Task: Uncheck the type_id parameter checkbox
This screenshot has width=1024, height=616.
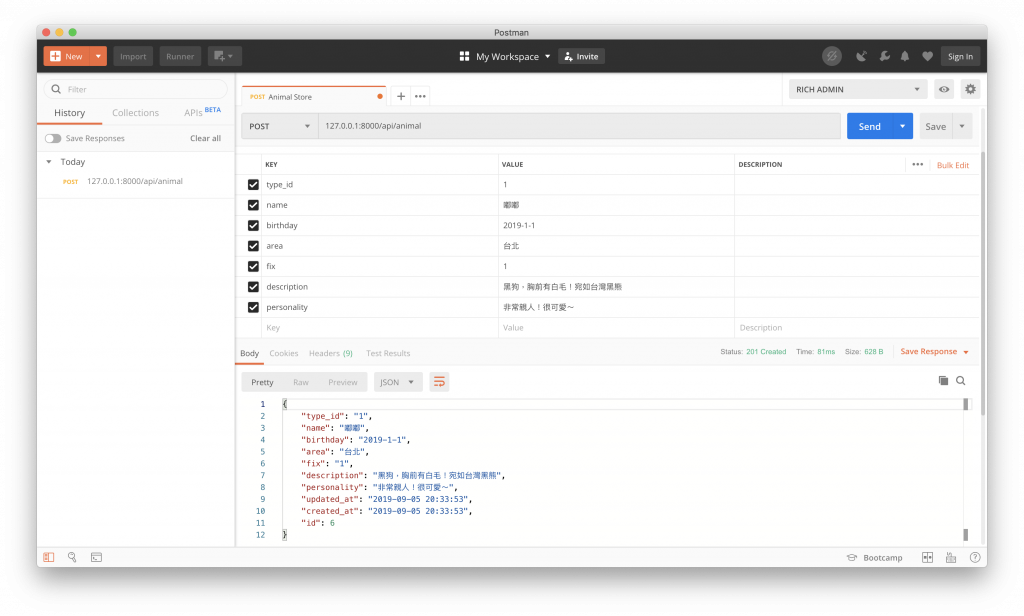Action: pos(253,185)
